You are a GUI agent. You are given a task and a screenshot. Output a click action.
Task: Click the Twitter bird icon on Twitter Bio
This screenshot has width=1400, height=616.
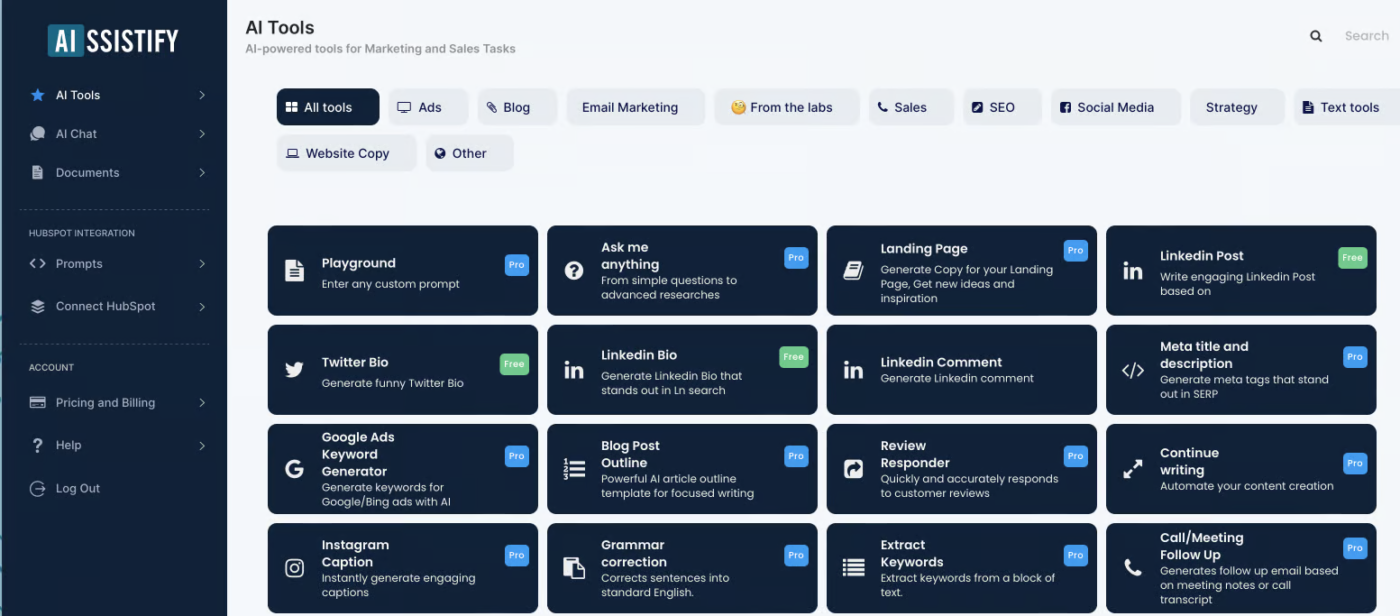click(x=294, y=370)
